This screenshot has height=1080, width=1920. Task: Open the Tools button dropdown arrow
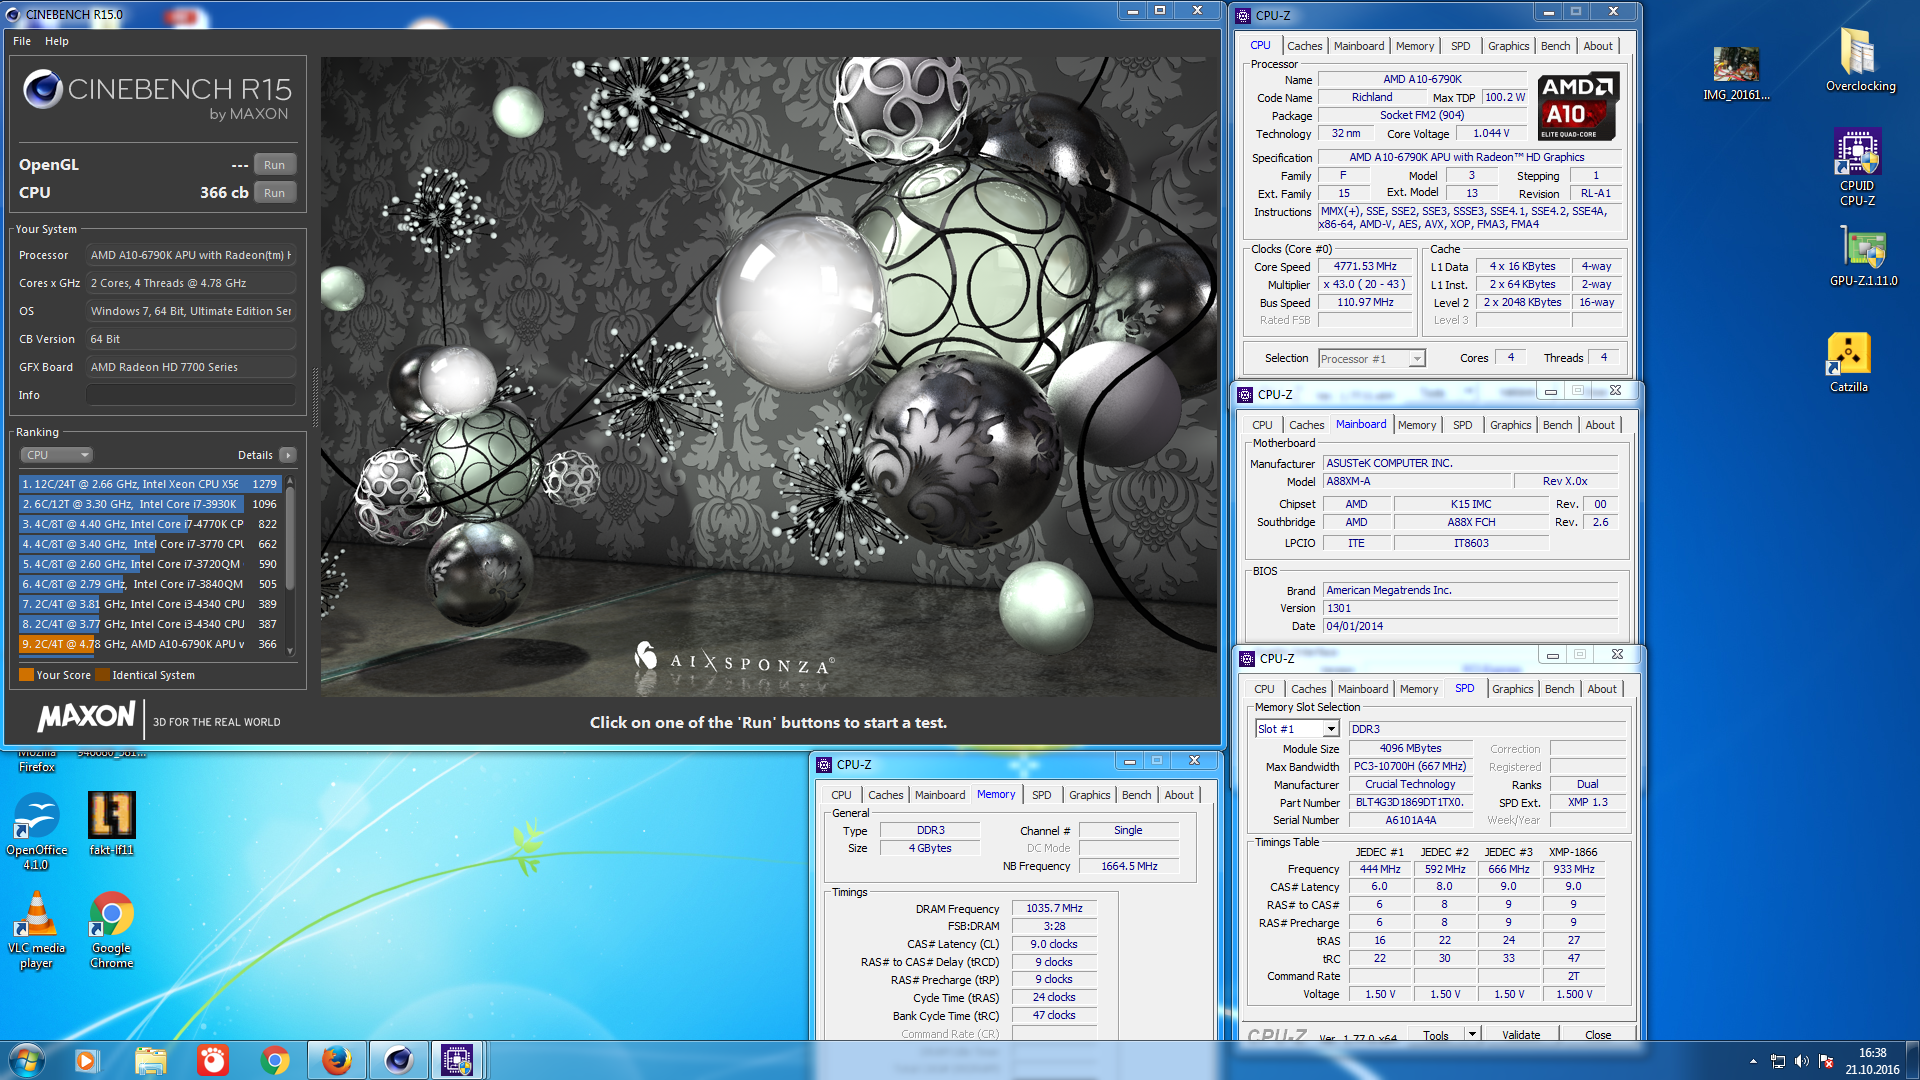coord(1472,1034)
